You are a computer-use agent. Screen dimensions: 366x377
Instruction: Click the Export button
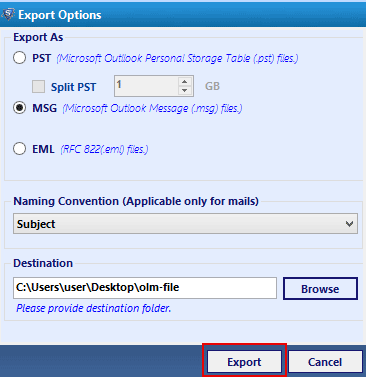point(244,362)
